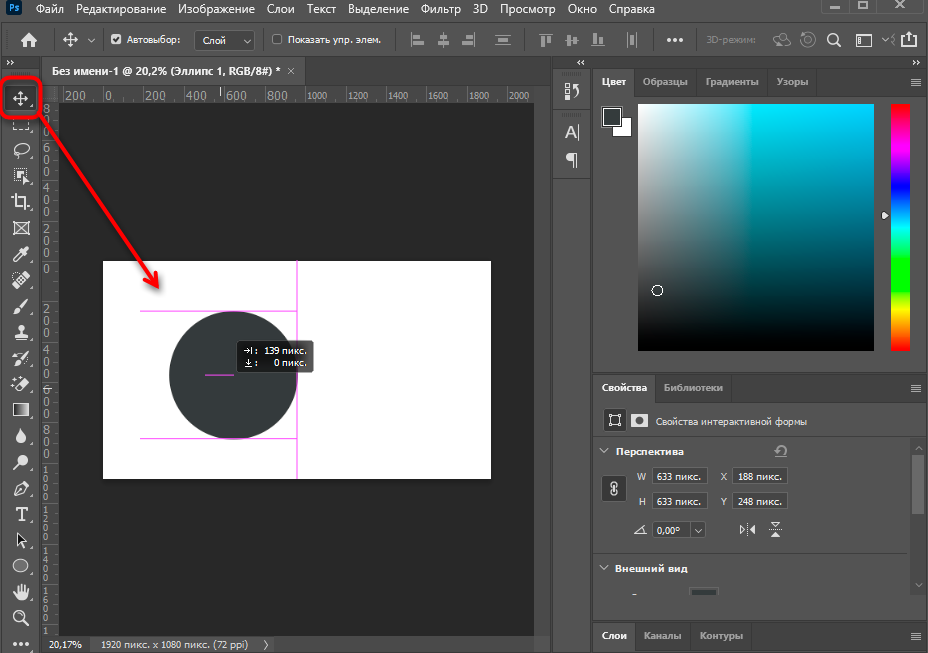Select the Zoom tool in toolbar
Viewport: 928px width, 653px height.
click(21, 618)
